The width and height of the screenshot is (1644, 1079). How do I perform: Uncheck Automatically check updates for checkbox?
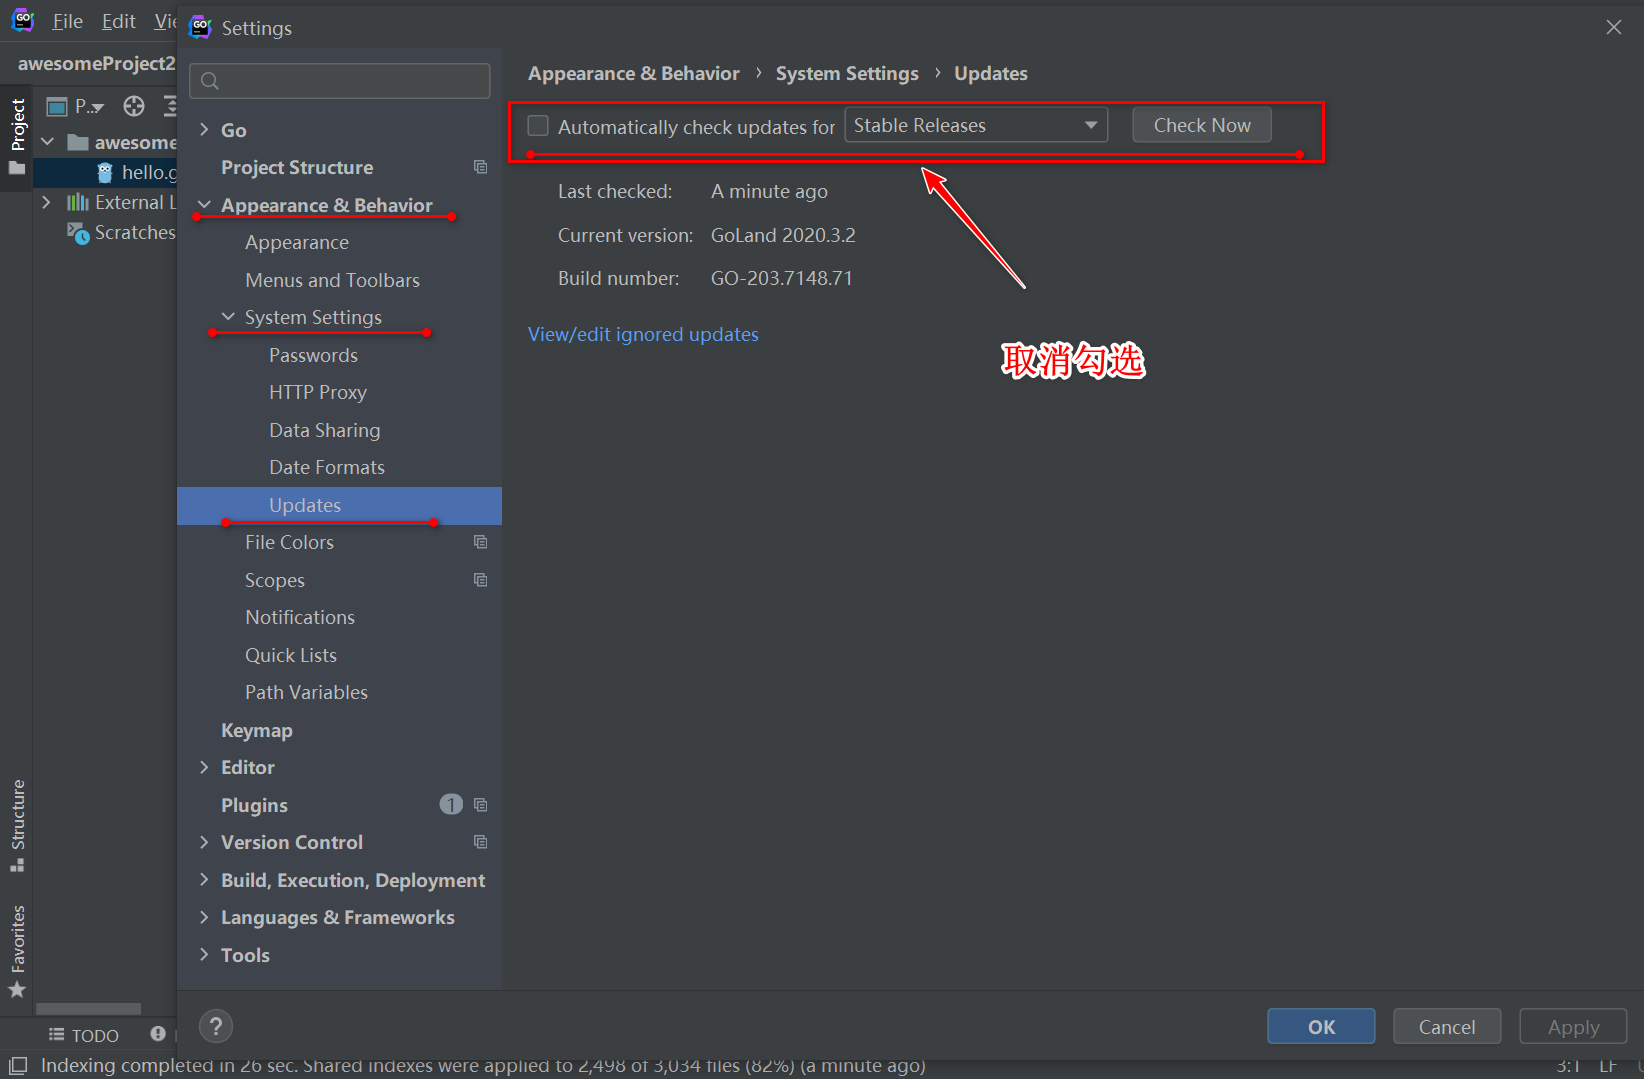click(x=538, y=126)
